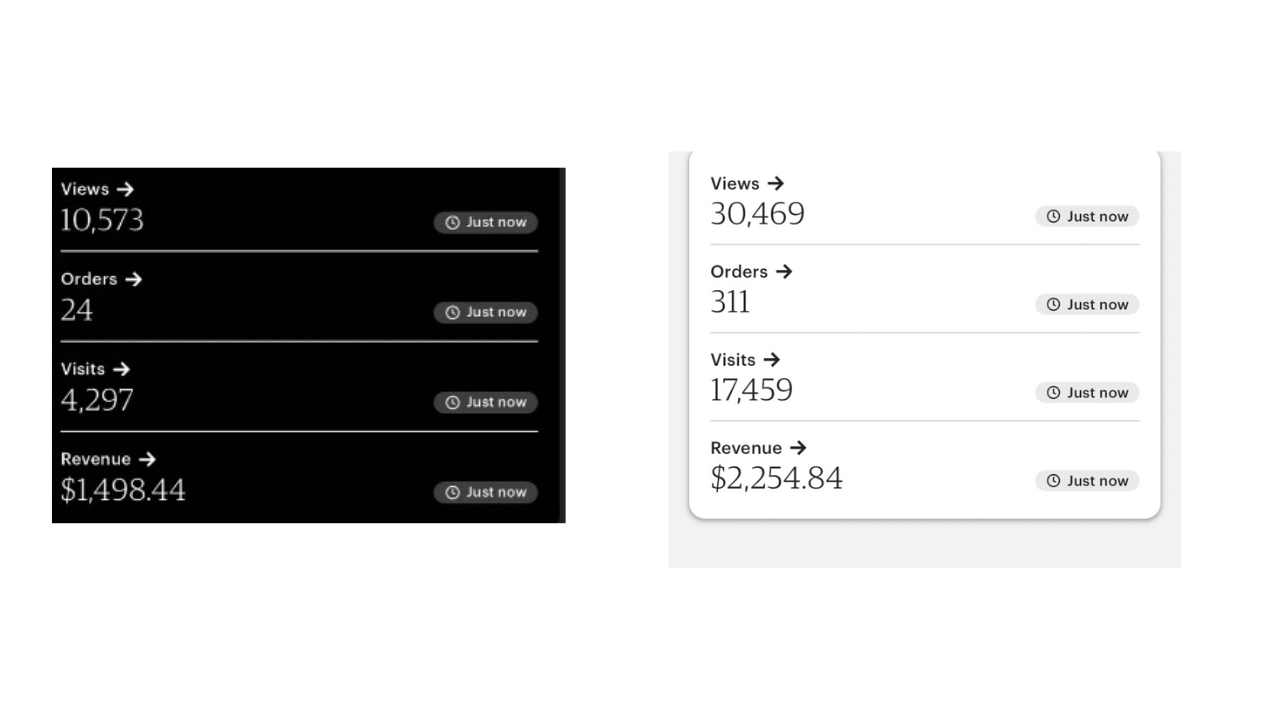Click the Revenue arrow in the light panel

797,448
